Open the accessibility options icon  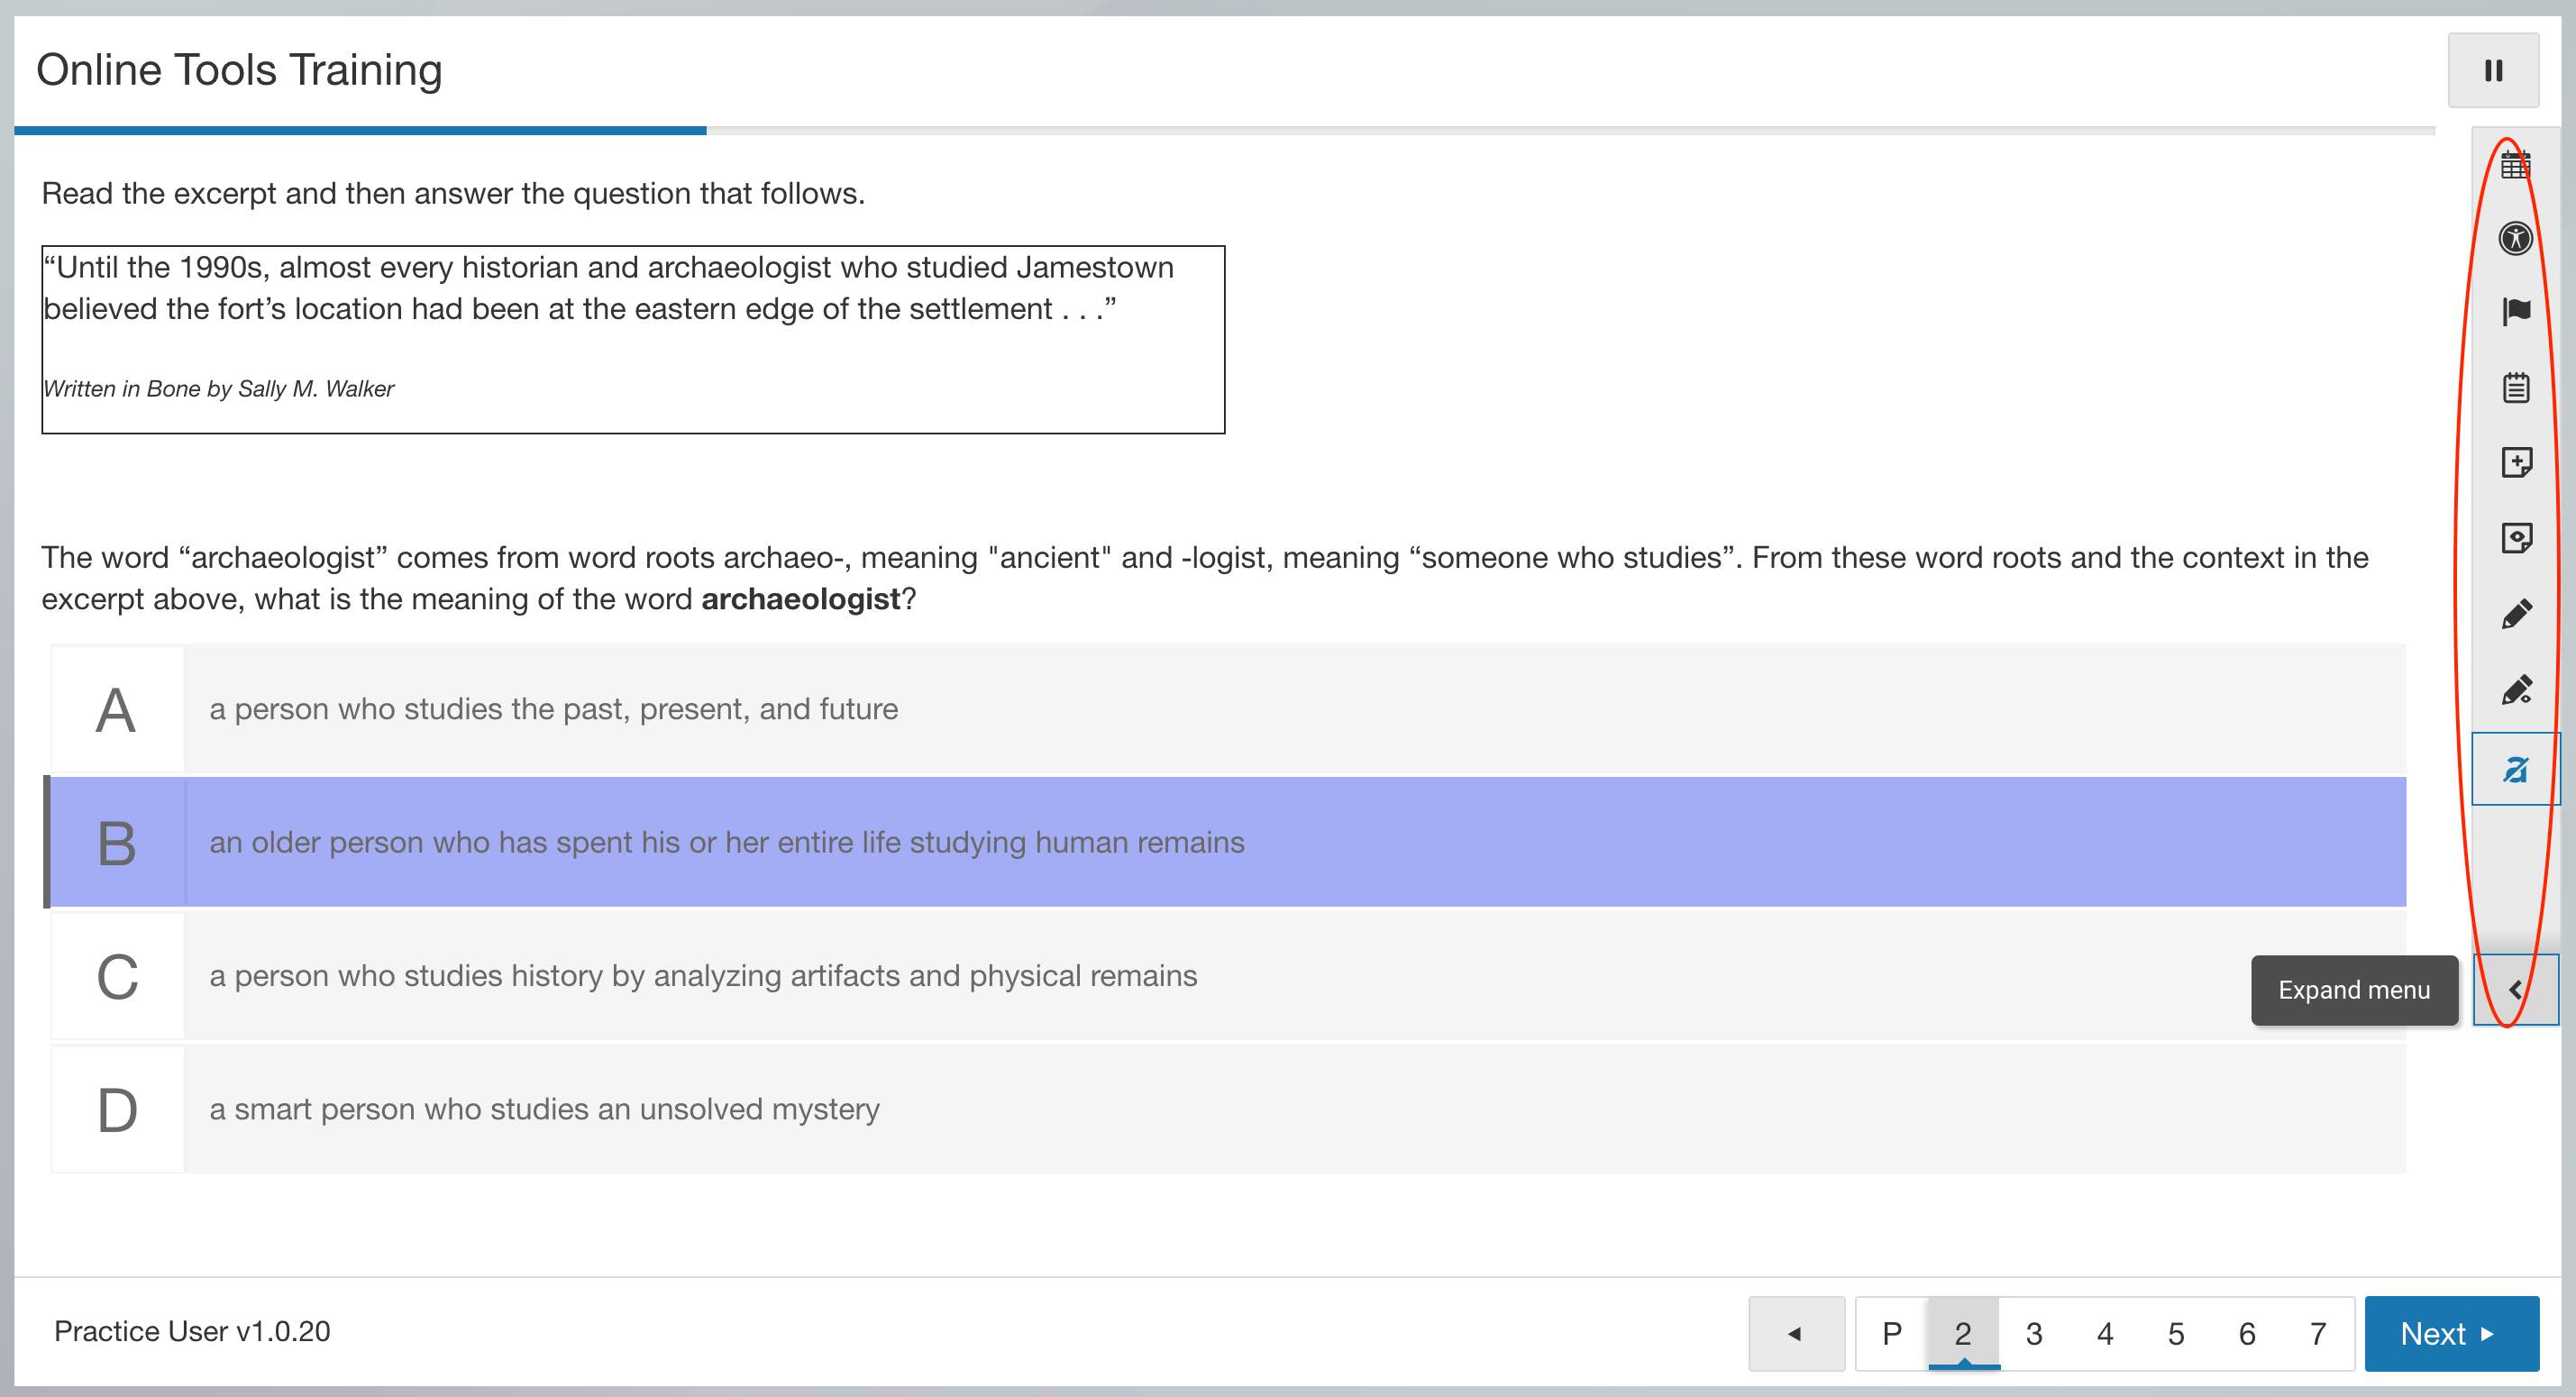tap(2515, 238)
